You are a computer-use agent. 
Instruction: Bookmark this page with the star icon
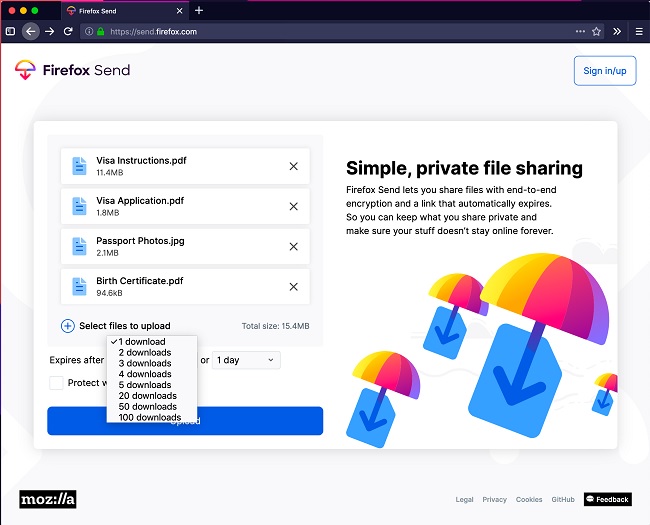click(596, 32)
